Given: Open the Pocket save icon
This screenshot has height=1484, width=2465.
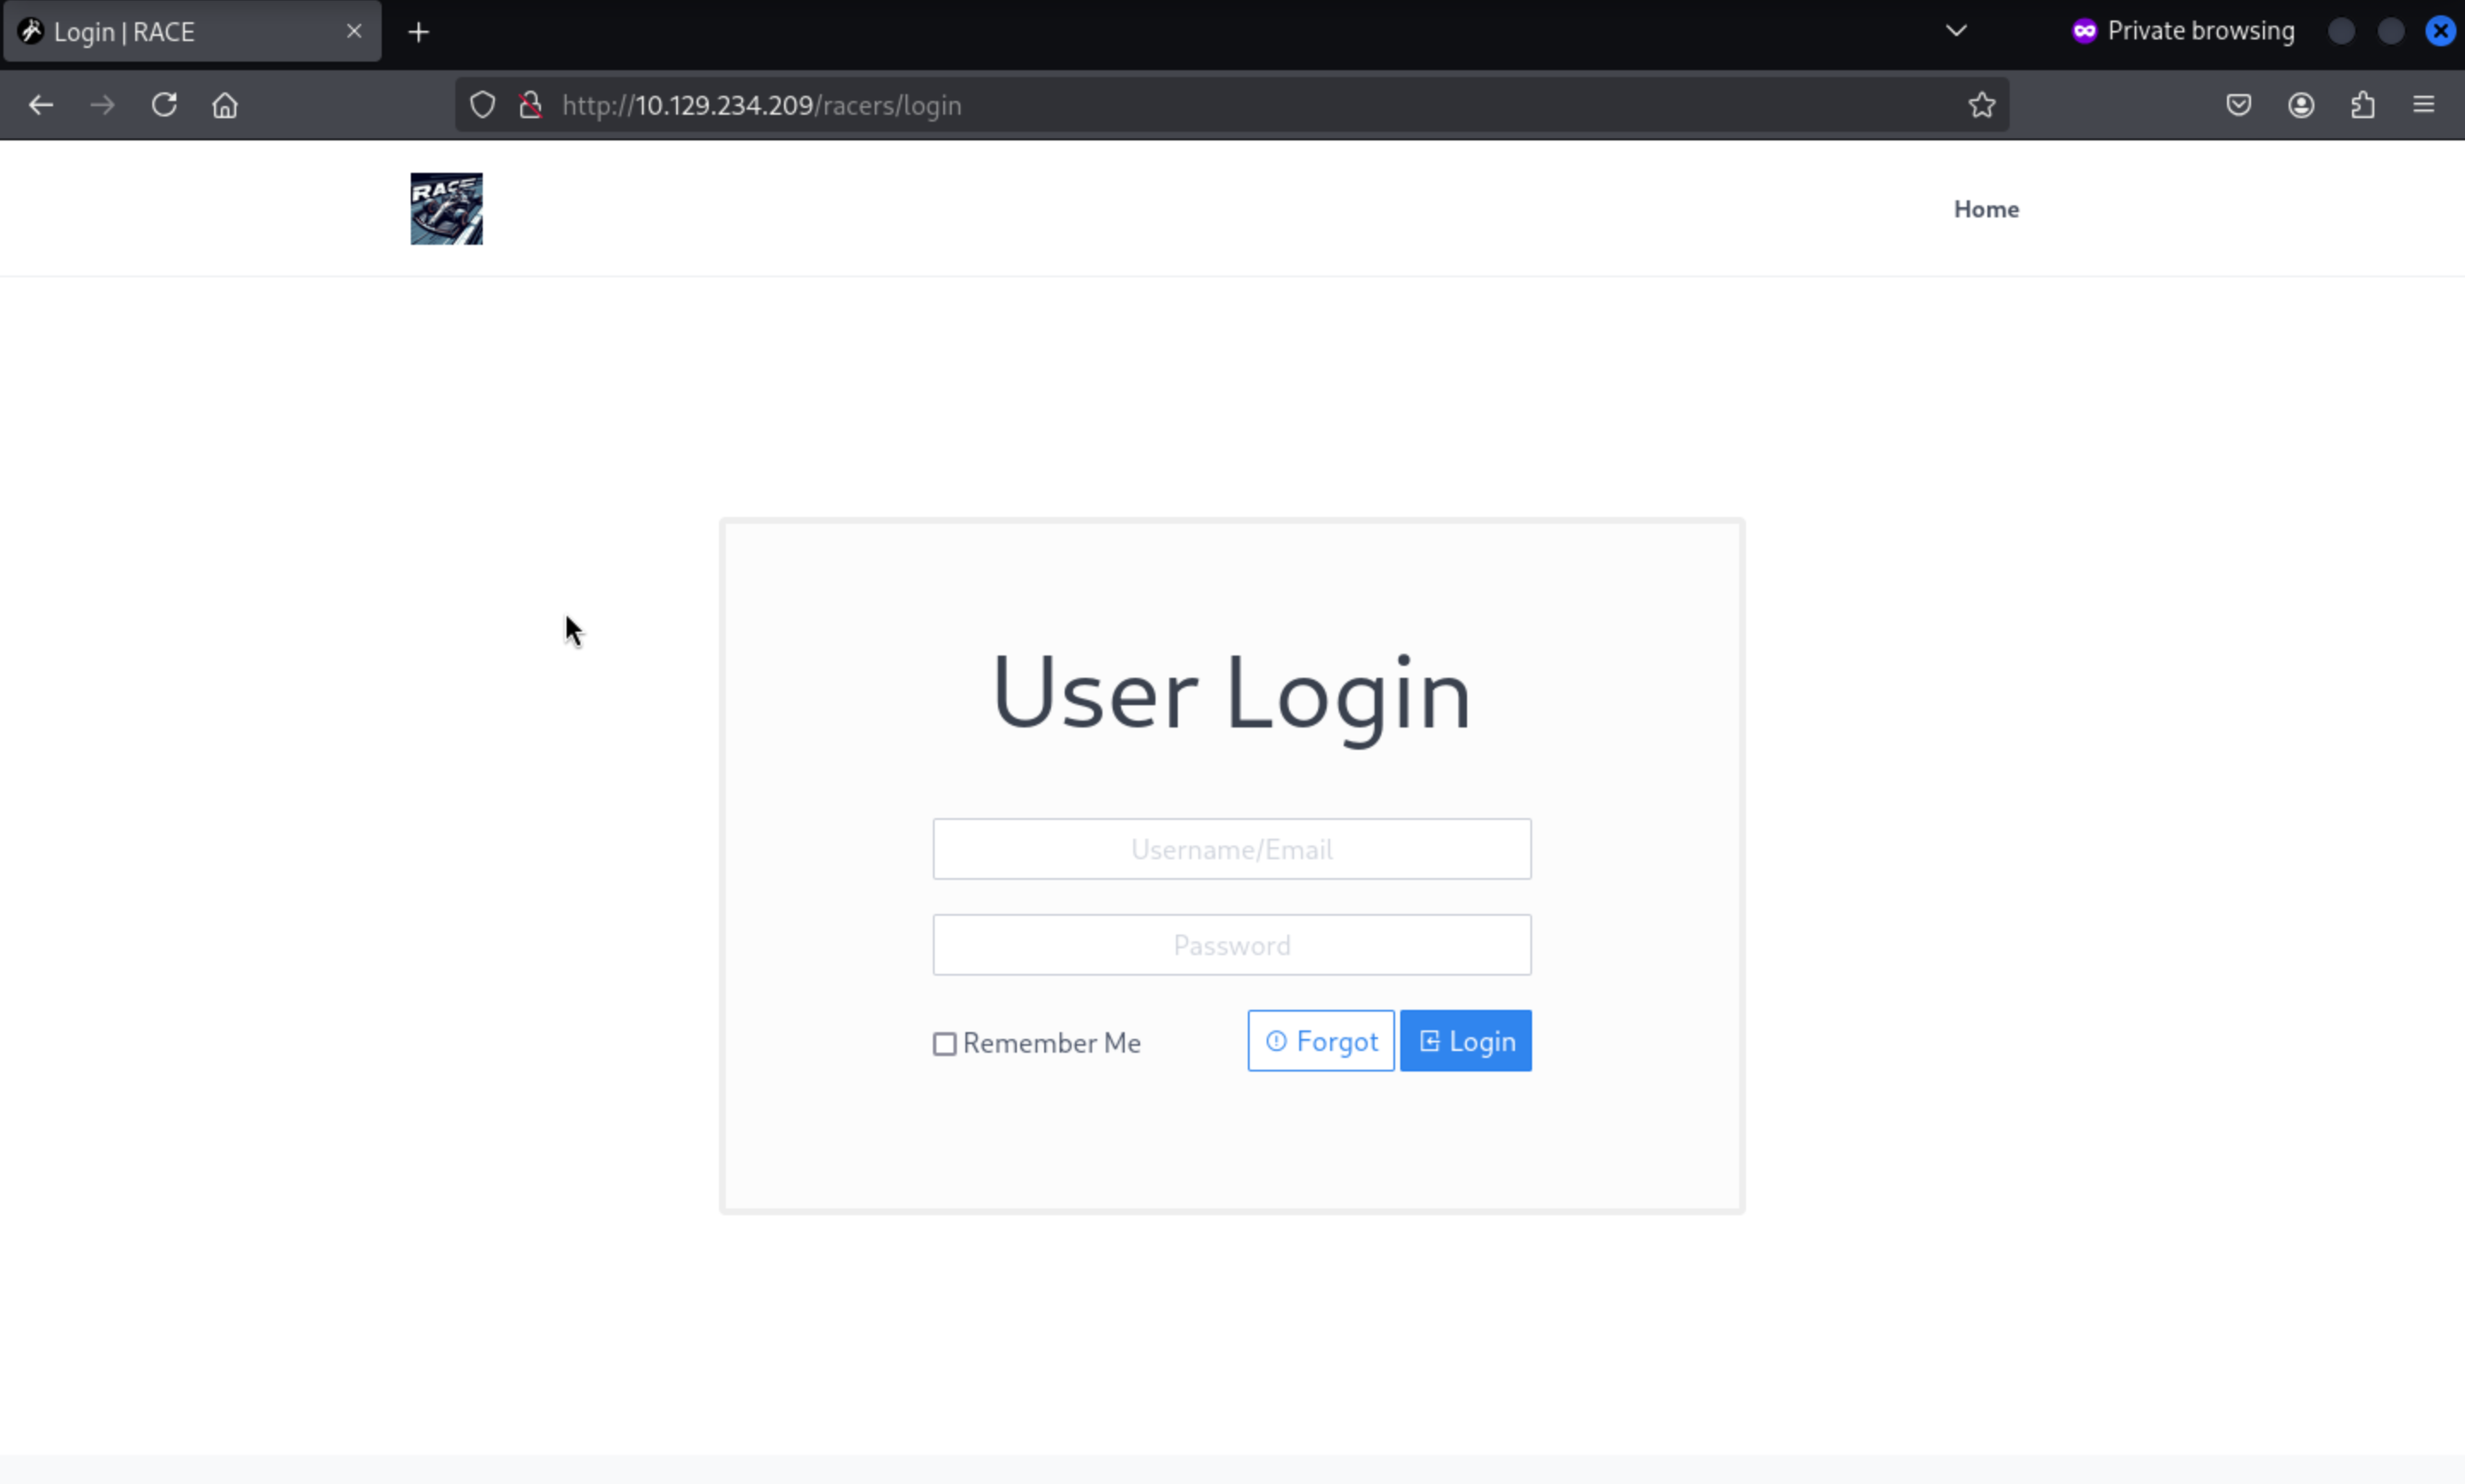Looking at the screenshot, I should pyautogui.click(x=2238, y=105).
